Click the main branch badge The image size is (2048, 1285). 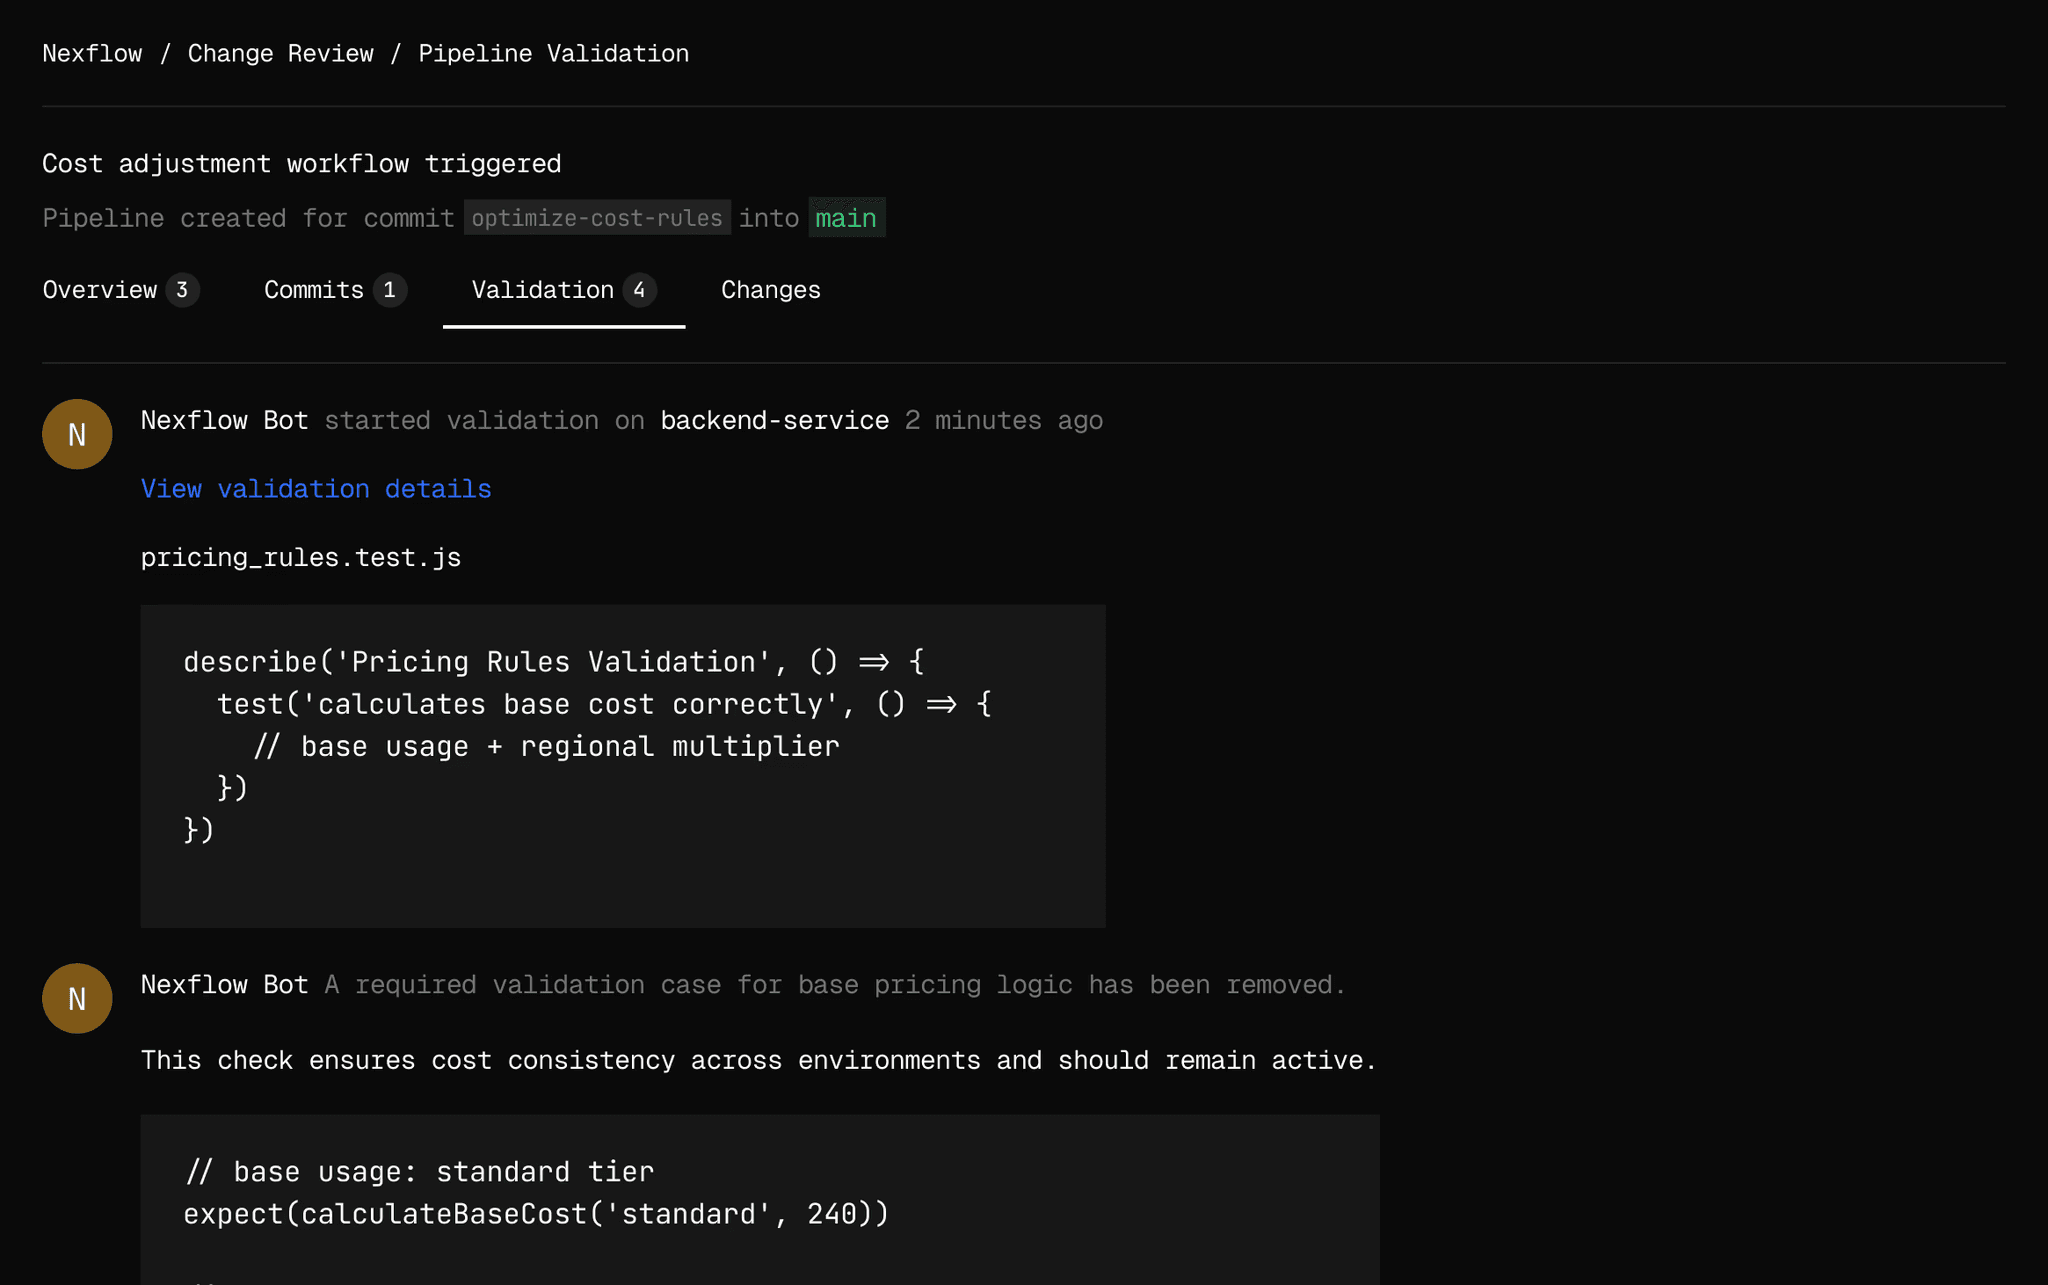click(x=846, y=218)
